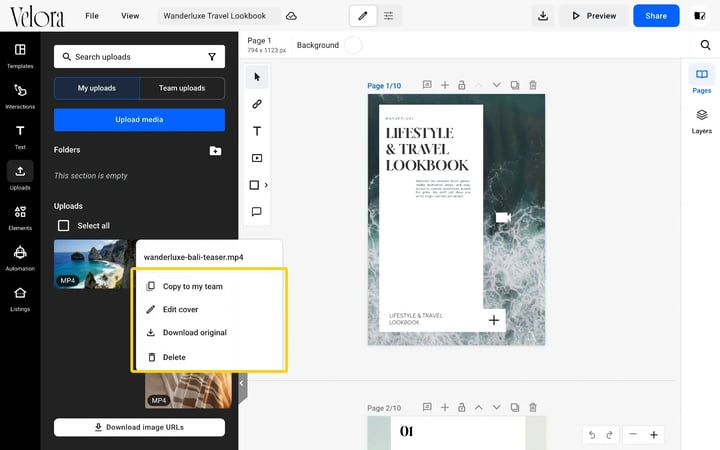Screen dimensions: 720x450
Task: Click the dark mode toggle icon at top right
Action: tap(699, 16)
